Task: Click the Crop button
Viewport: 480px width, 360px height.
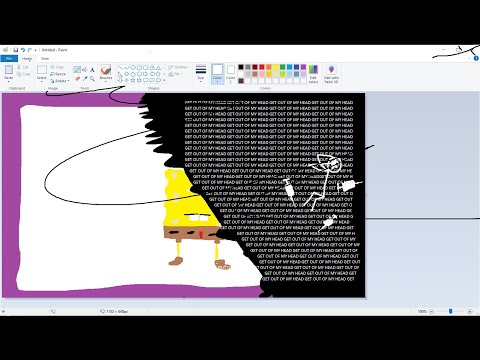Action: (57, 67)
